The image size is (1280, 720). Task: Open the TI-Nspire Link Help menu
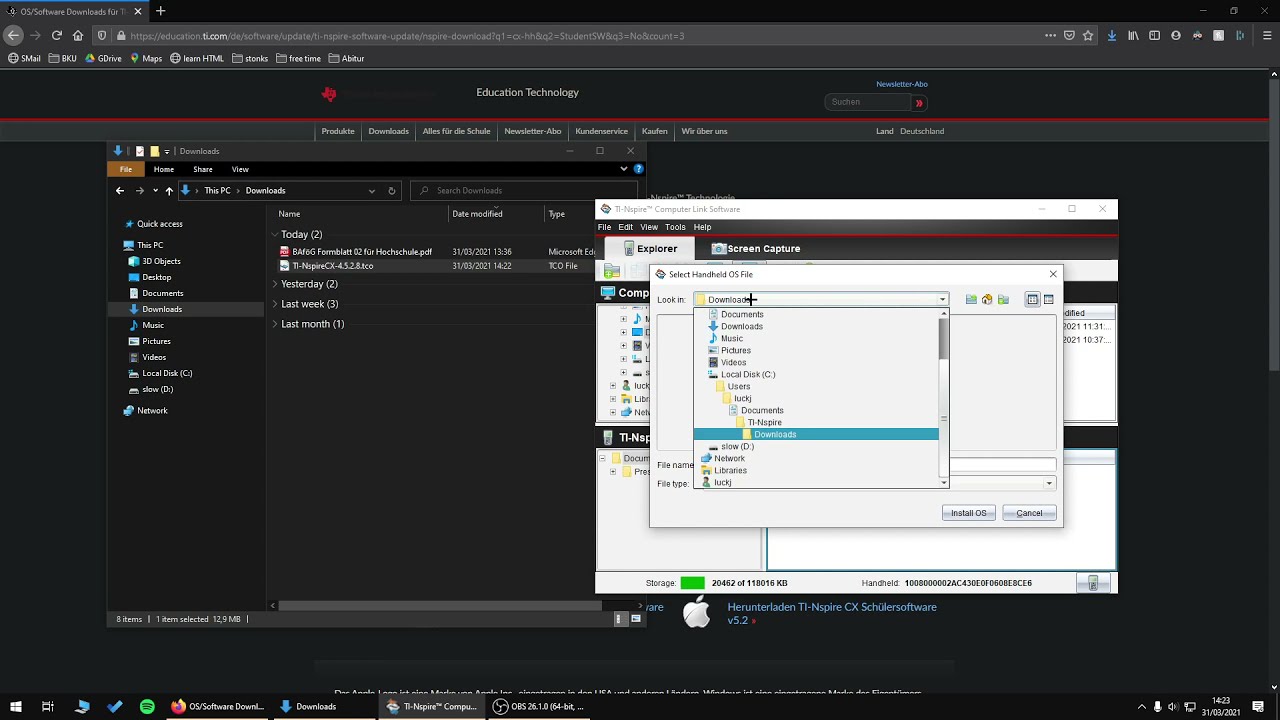(702, 227)
